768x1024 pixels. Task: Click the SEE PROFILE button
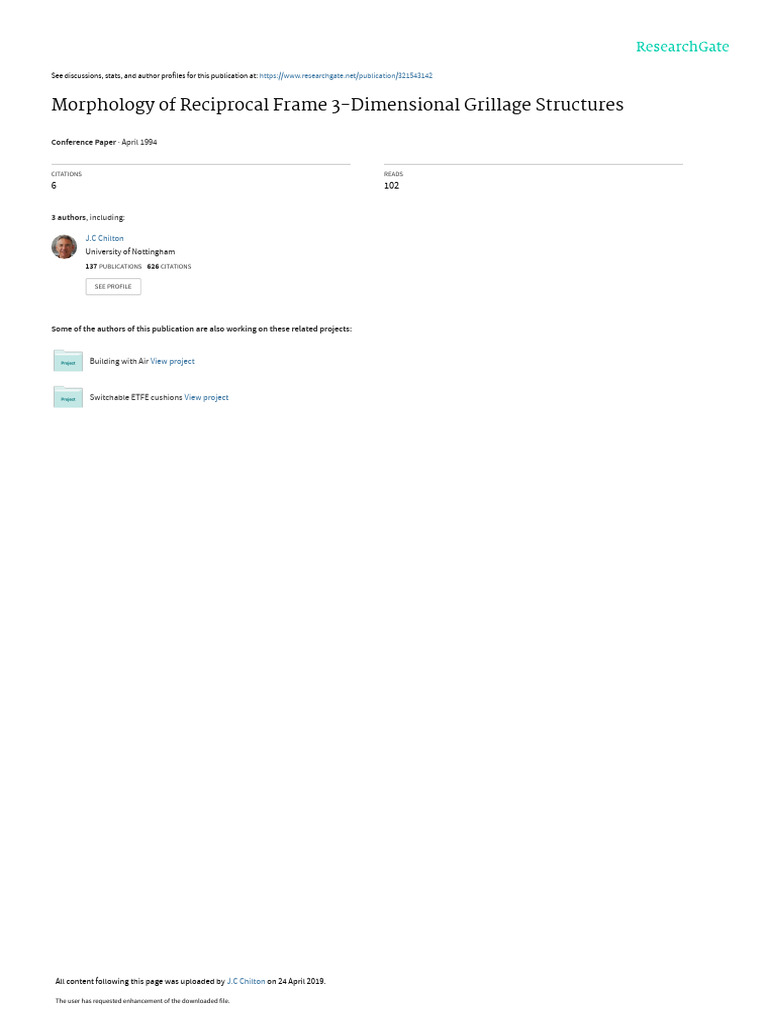click(113, 287)
